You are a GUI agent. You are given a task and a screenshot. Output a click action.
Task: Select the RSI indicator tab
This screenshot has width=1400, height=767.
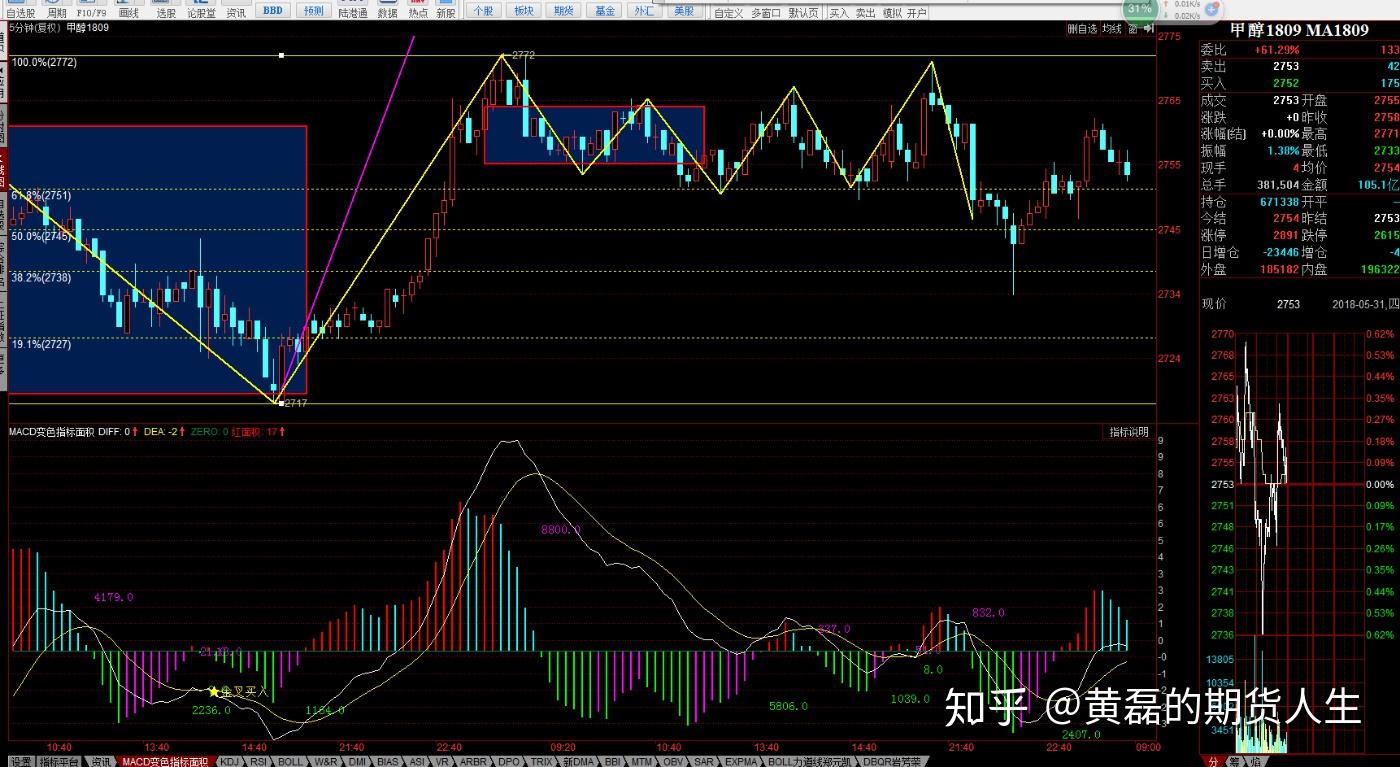259,760
